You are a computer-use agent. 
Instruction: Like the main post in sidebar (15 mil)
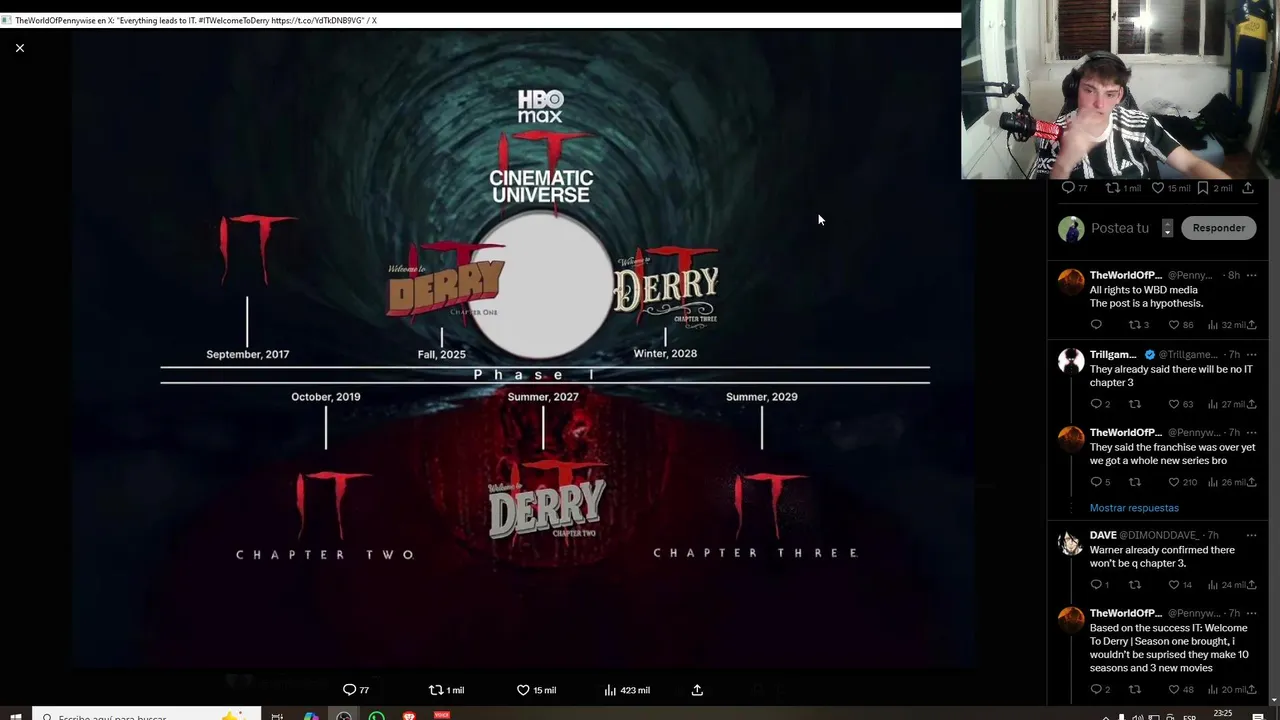[x=1170, y=188]
